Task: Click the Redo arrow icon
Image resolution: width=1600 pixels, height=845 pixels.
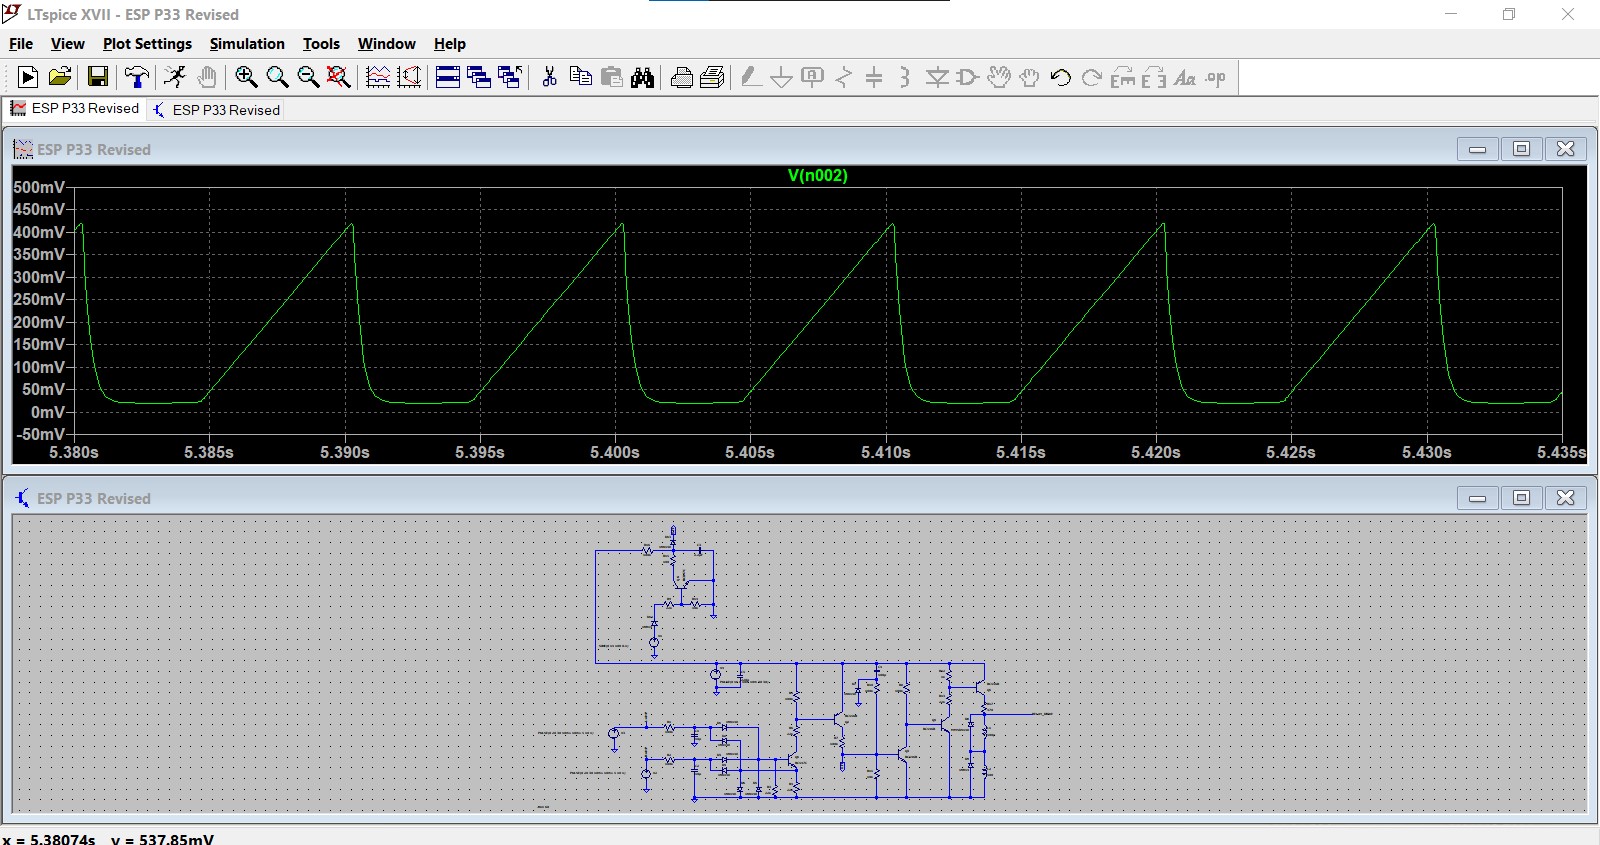Action: pos(1092,77)
